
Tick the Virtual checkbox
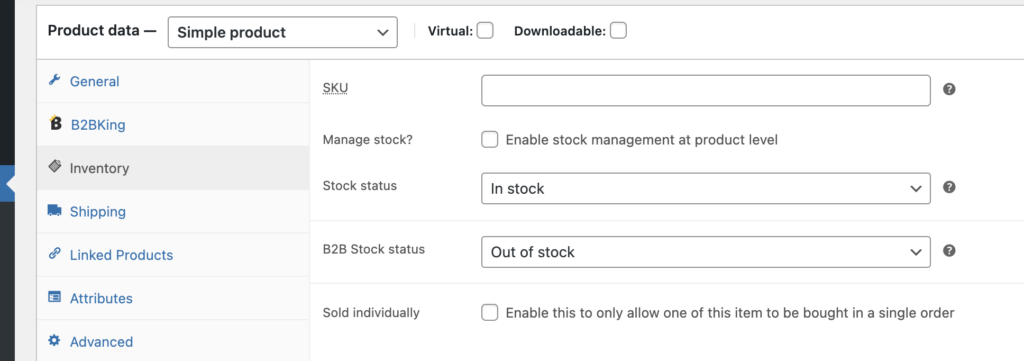(485, 31)
